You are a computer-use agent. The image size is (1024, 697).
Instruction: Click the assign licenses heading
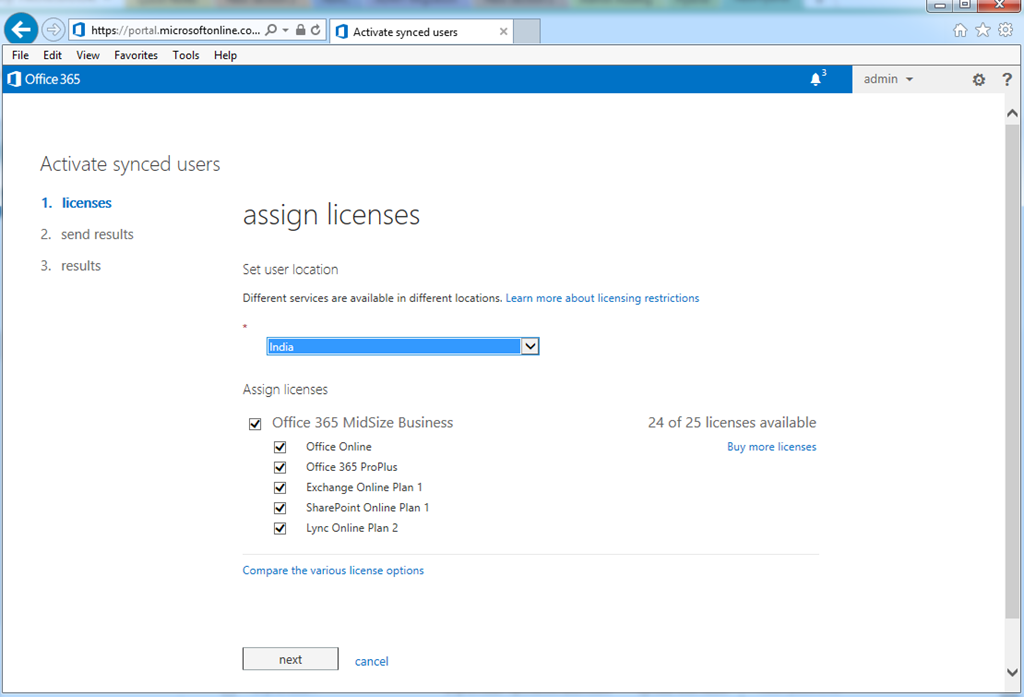(331, 215)
